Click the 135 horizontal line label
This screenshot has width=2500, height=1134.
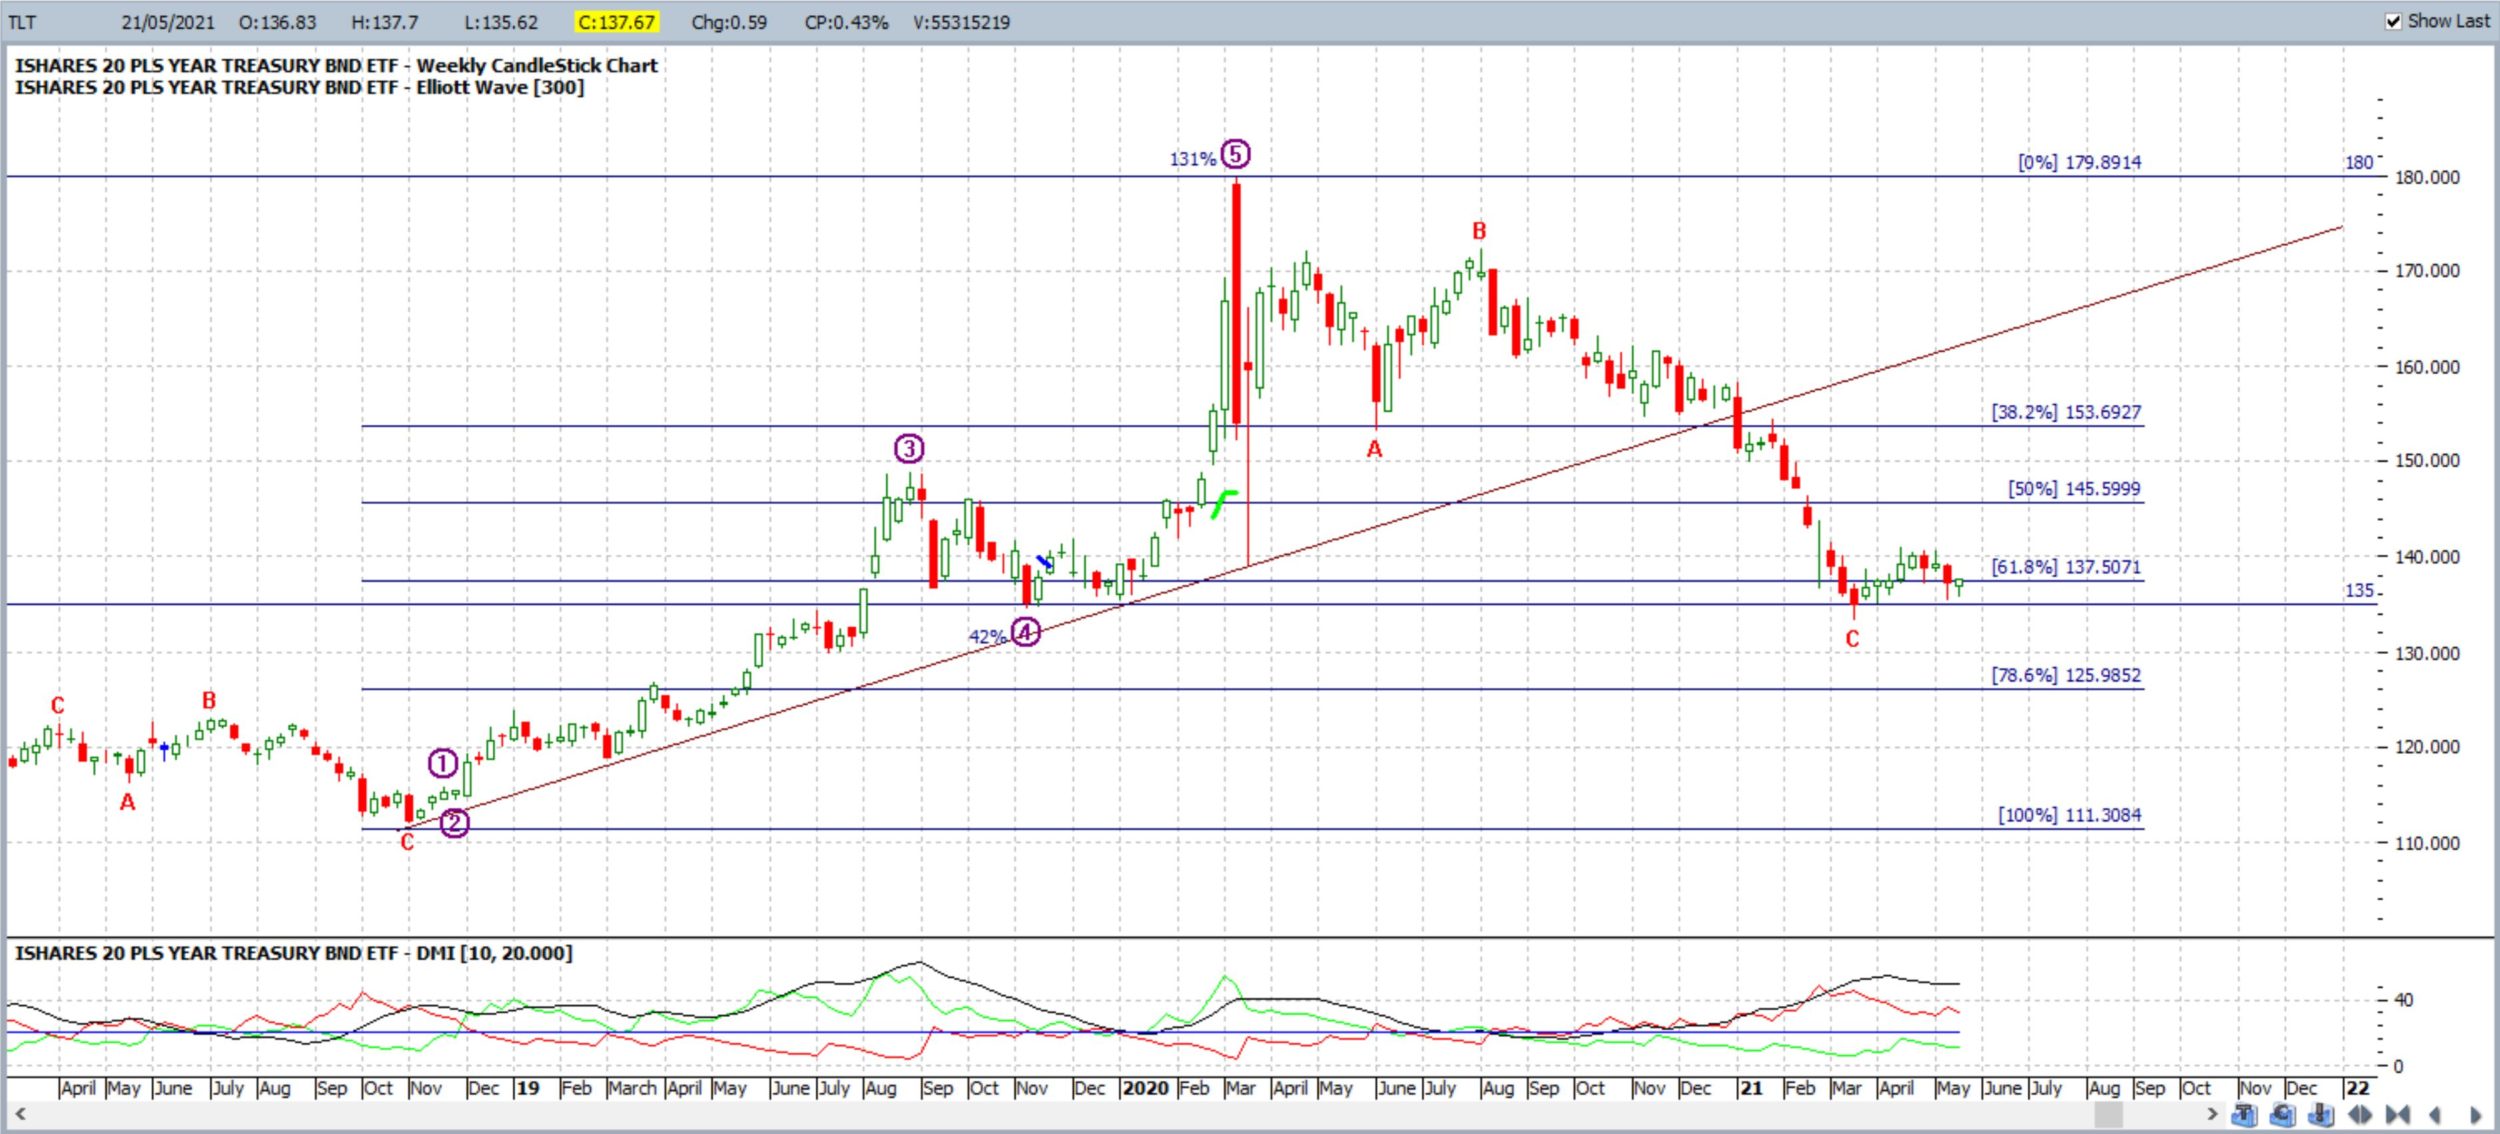click(2359, 591)
